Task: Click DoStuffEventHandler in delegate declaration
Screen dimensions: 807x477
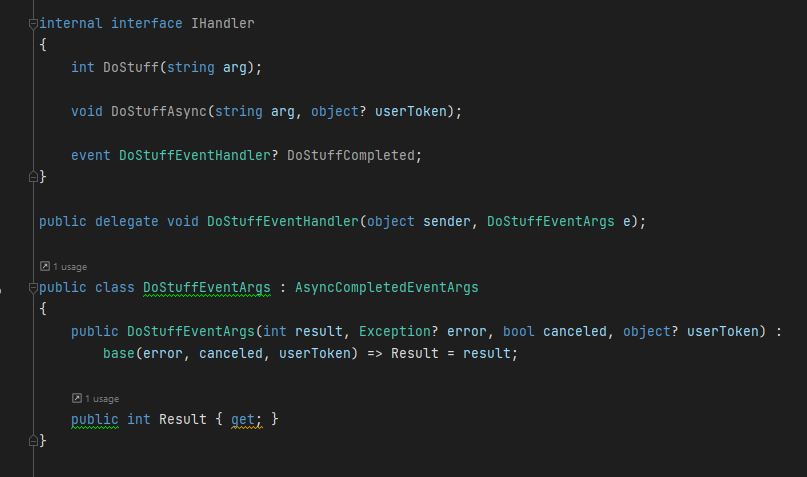Action: (283, 222)
